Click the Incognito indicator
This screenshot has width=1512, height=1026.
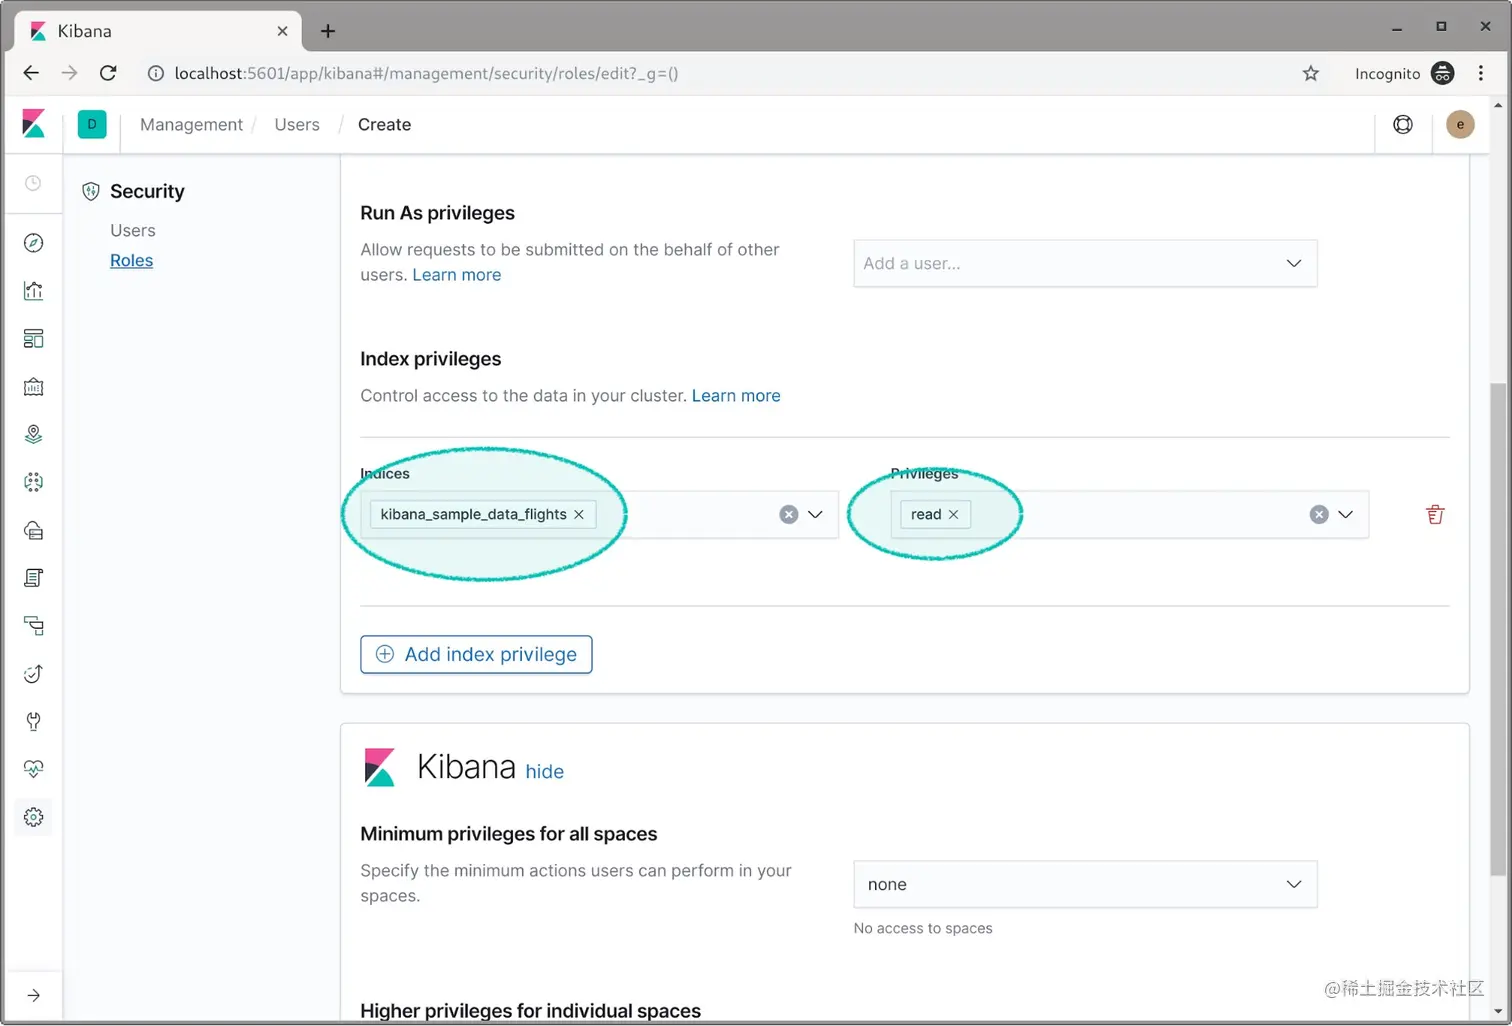(1404, 73)
